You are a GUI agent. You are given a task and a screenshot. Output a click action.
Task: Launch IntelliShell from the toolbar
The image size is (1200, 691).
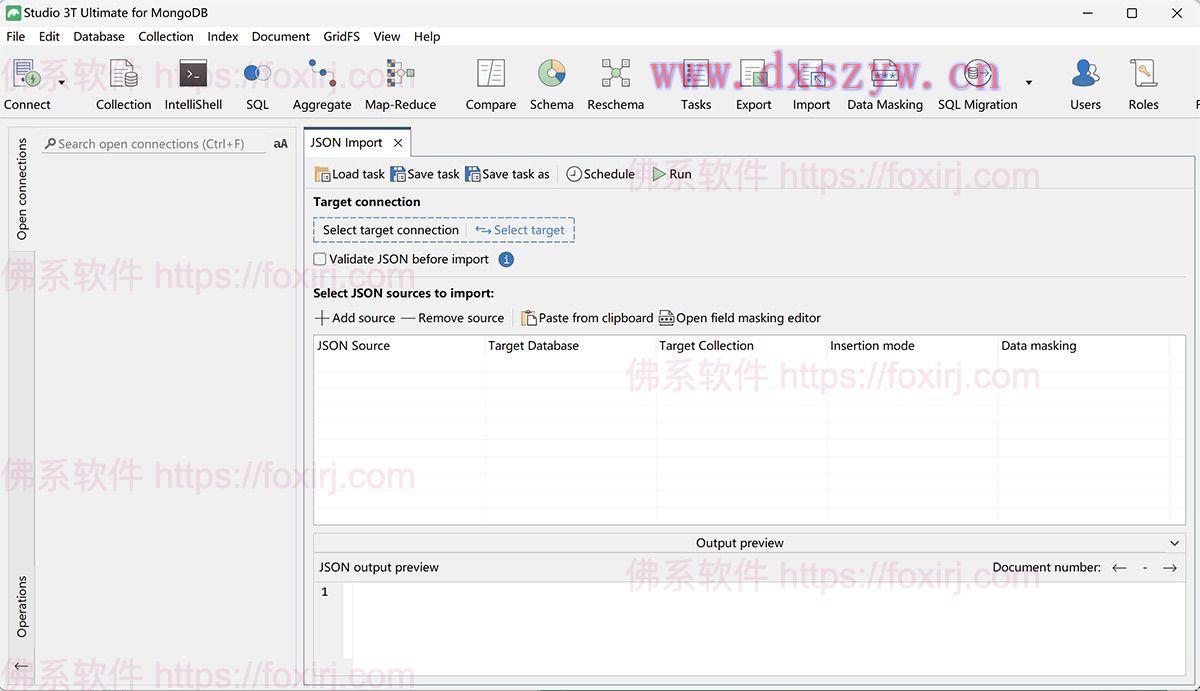(193, 84)
